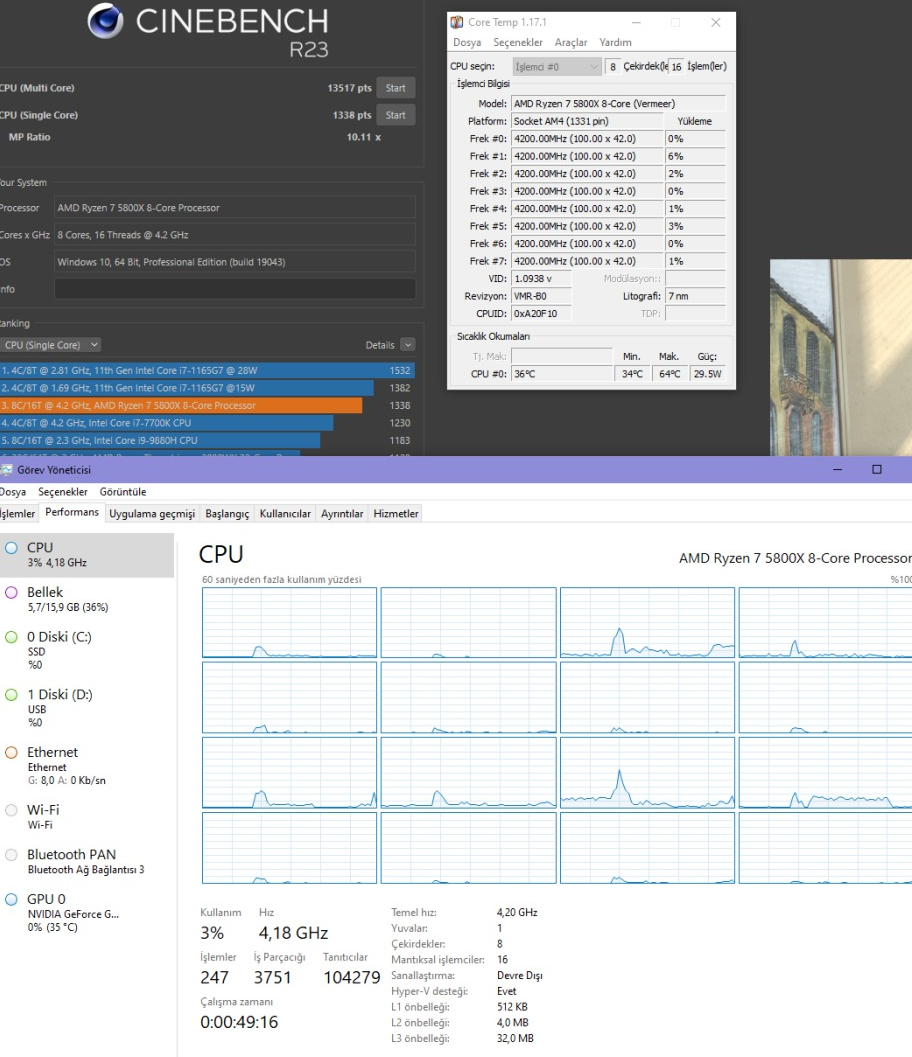Click the first logical processor graph
The width and height of the screenshot is (912, 1057).
point(289,622)
